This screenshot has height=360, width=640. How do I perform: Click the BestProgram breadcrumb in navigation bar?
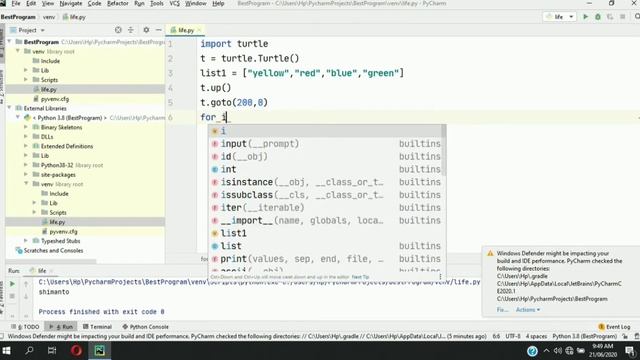[x=18, y=17]
